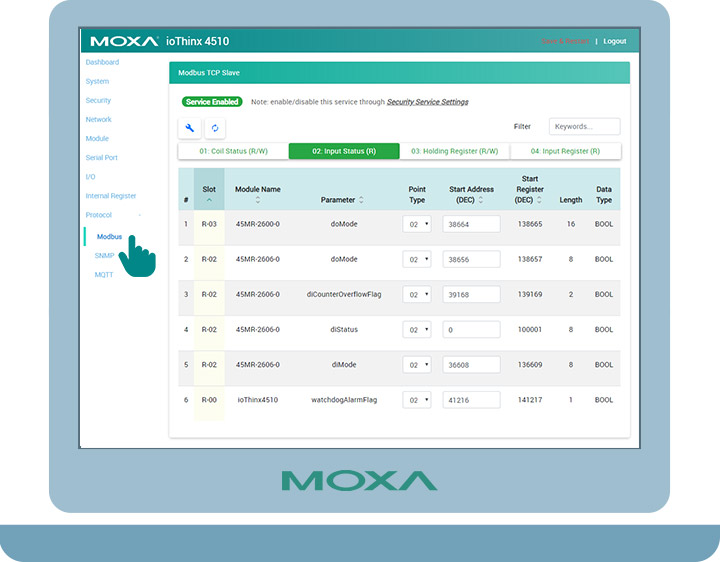Click slot R-03 cell
Image resolution: width=720 pixels, height=562 pixels.
pos(209,224)
